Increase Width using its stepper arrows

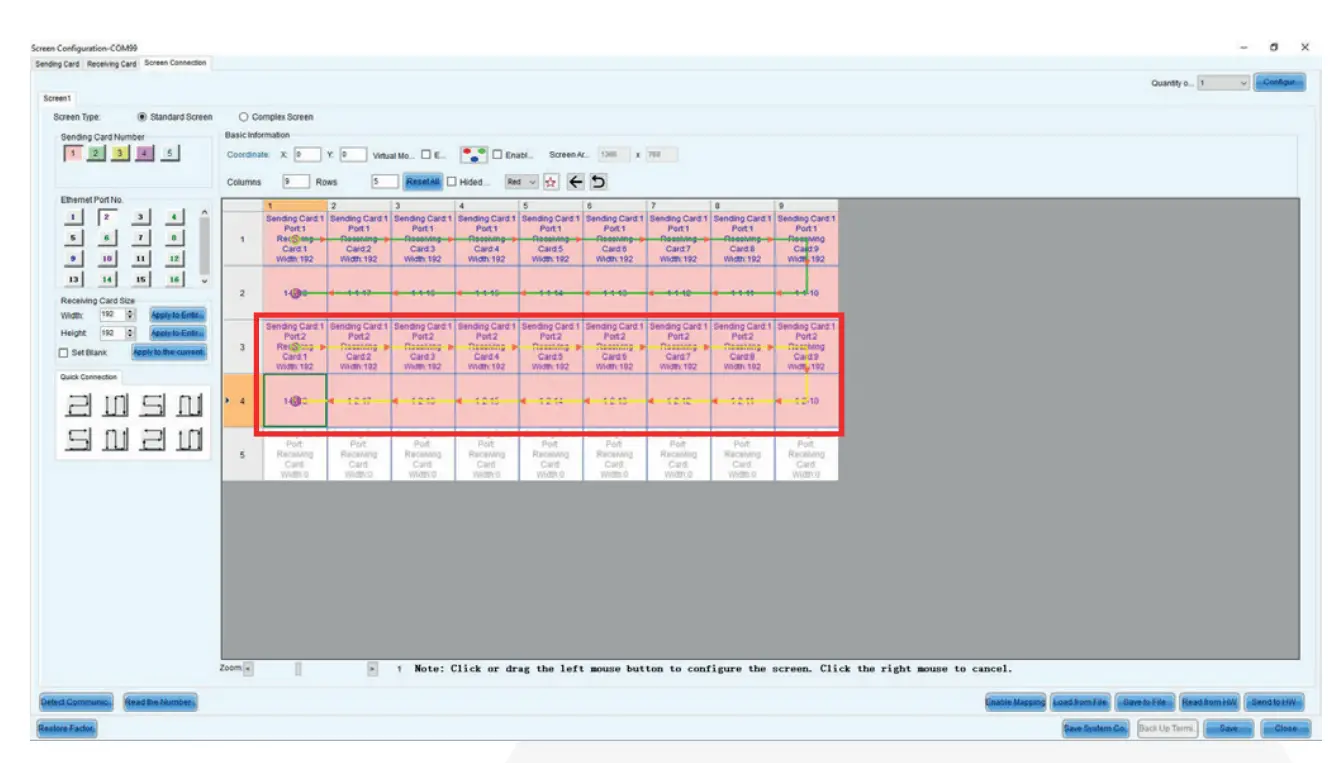pos(132,310)
